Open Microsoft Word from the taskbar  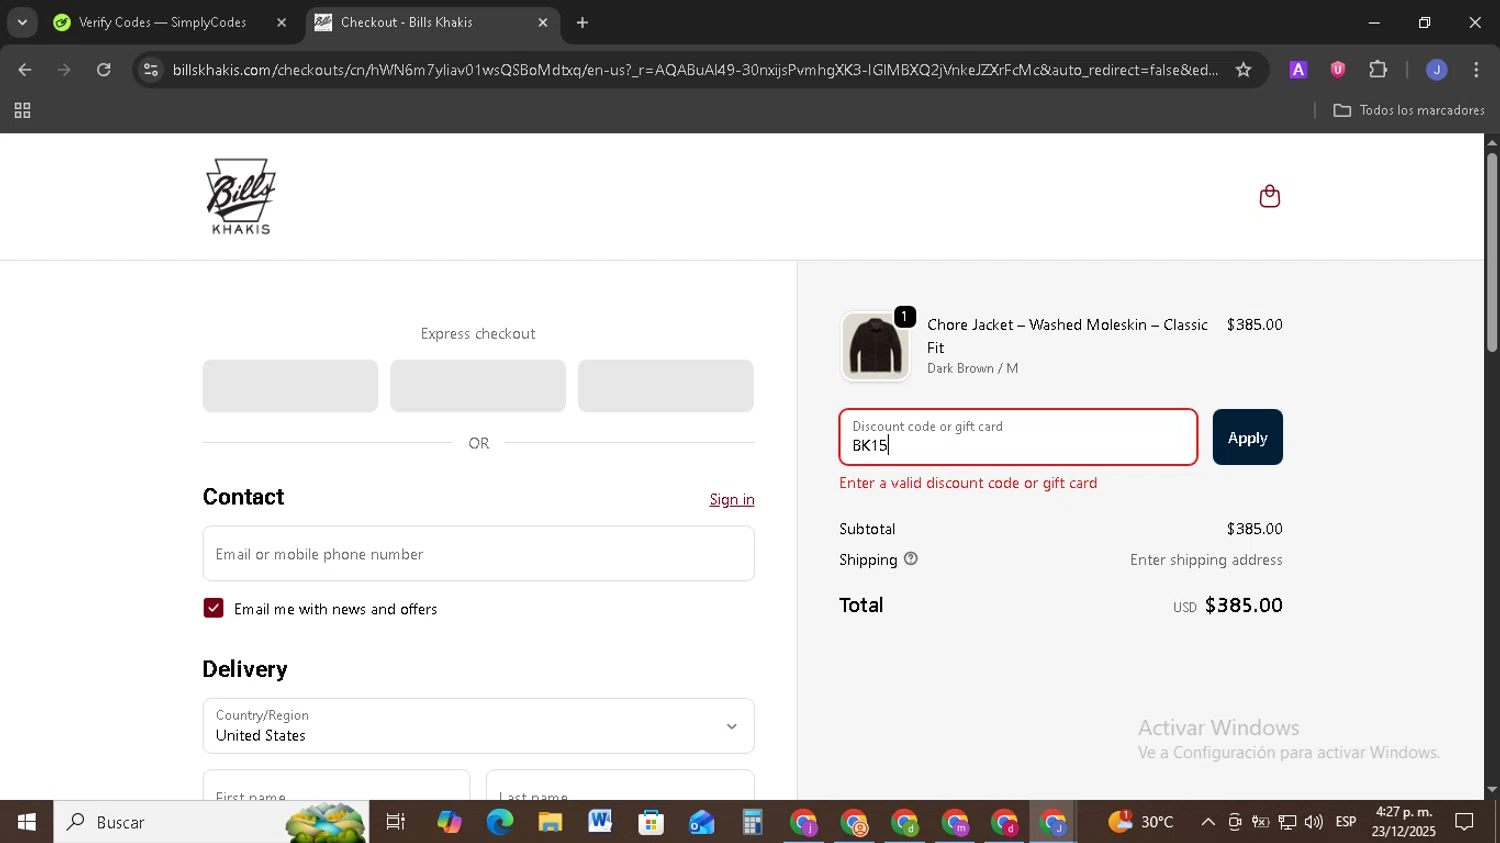600,822
